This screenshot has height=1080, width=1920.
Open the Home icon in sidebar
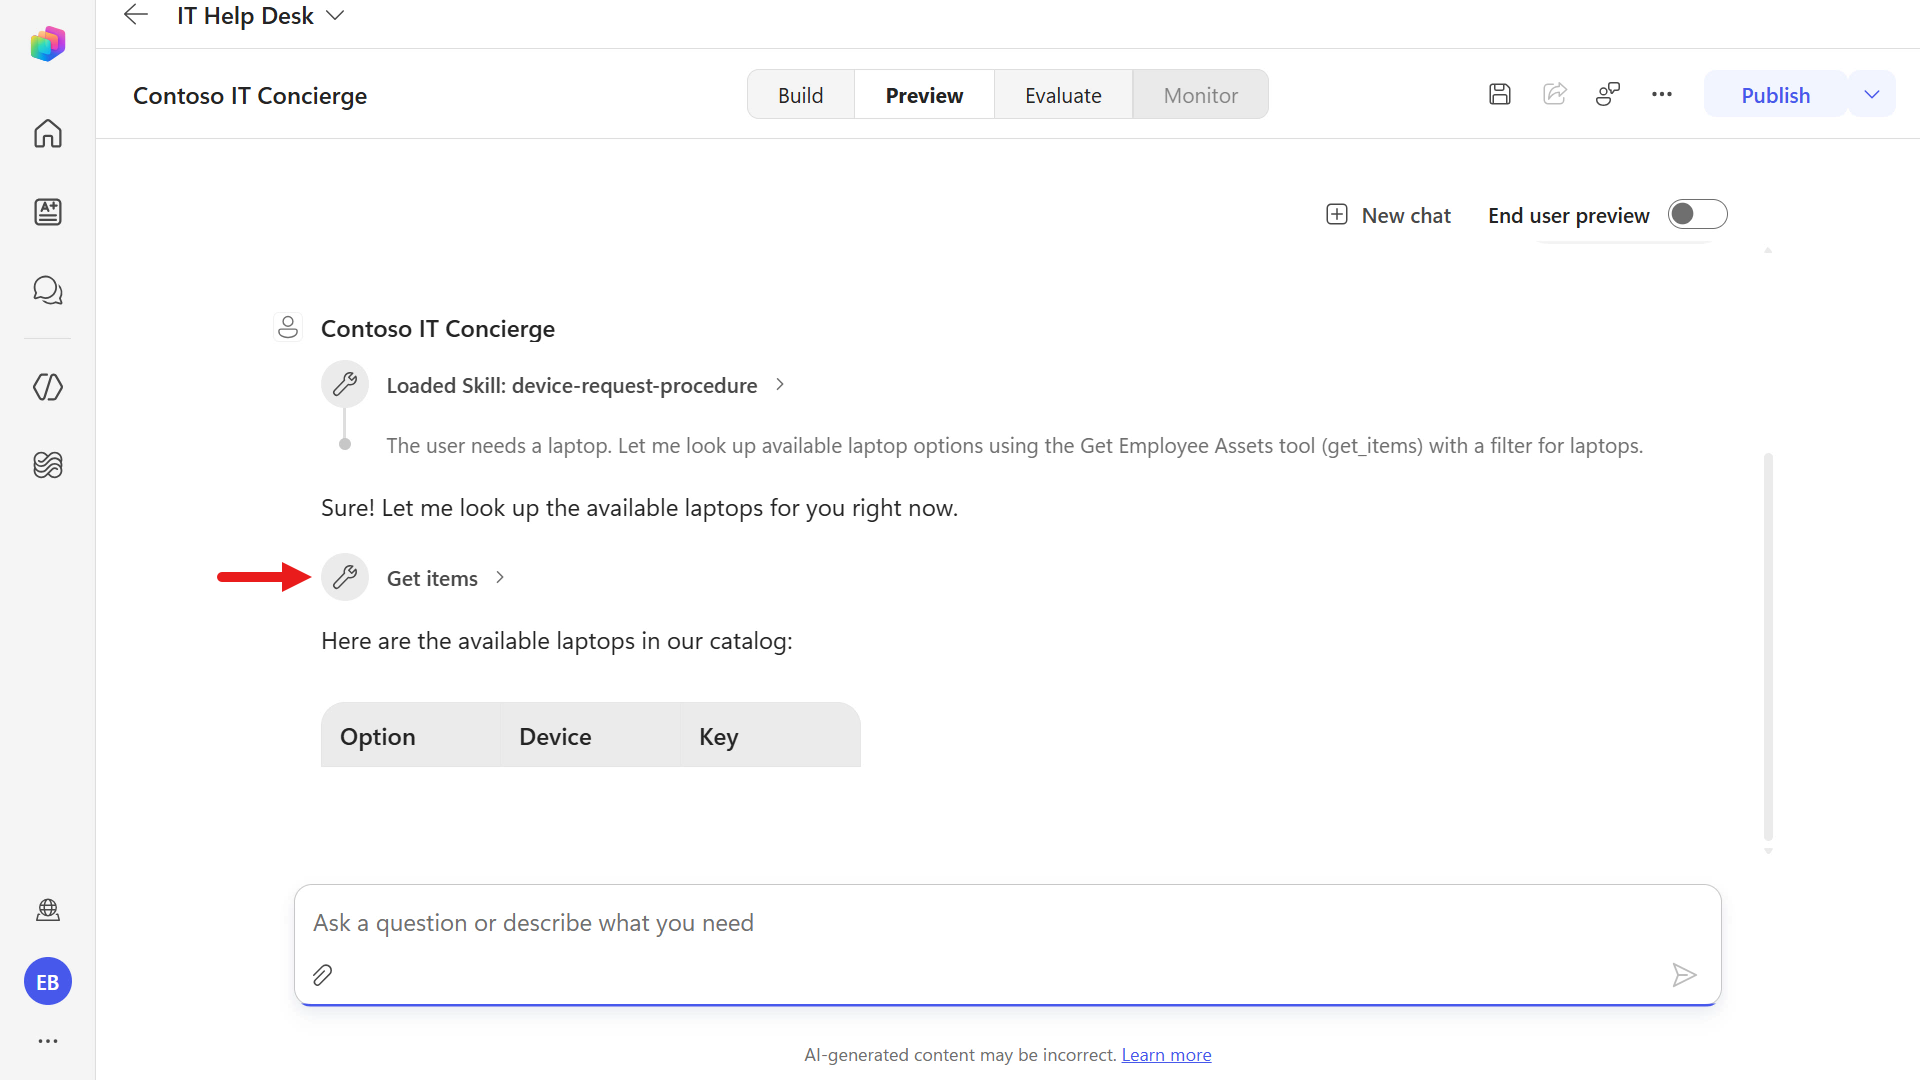47,133
